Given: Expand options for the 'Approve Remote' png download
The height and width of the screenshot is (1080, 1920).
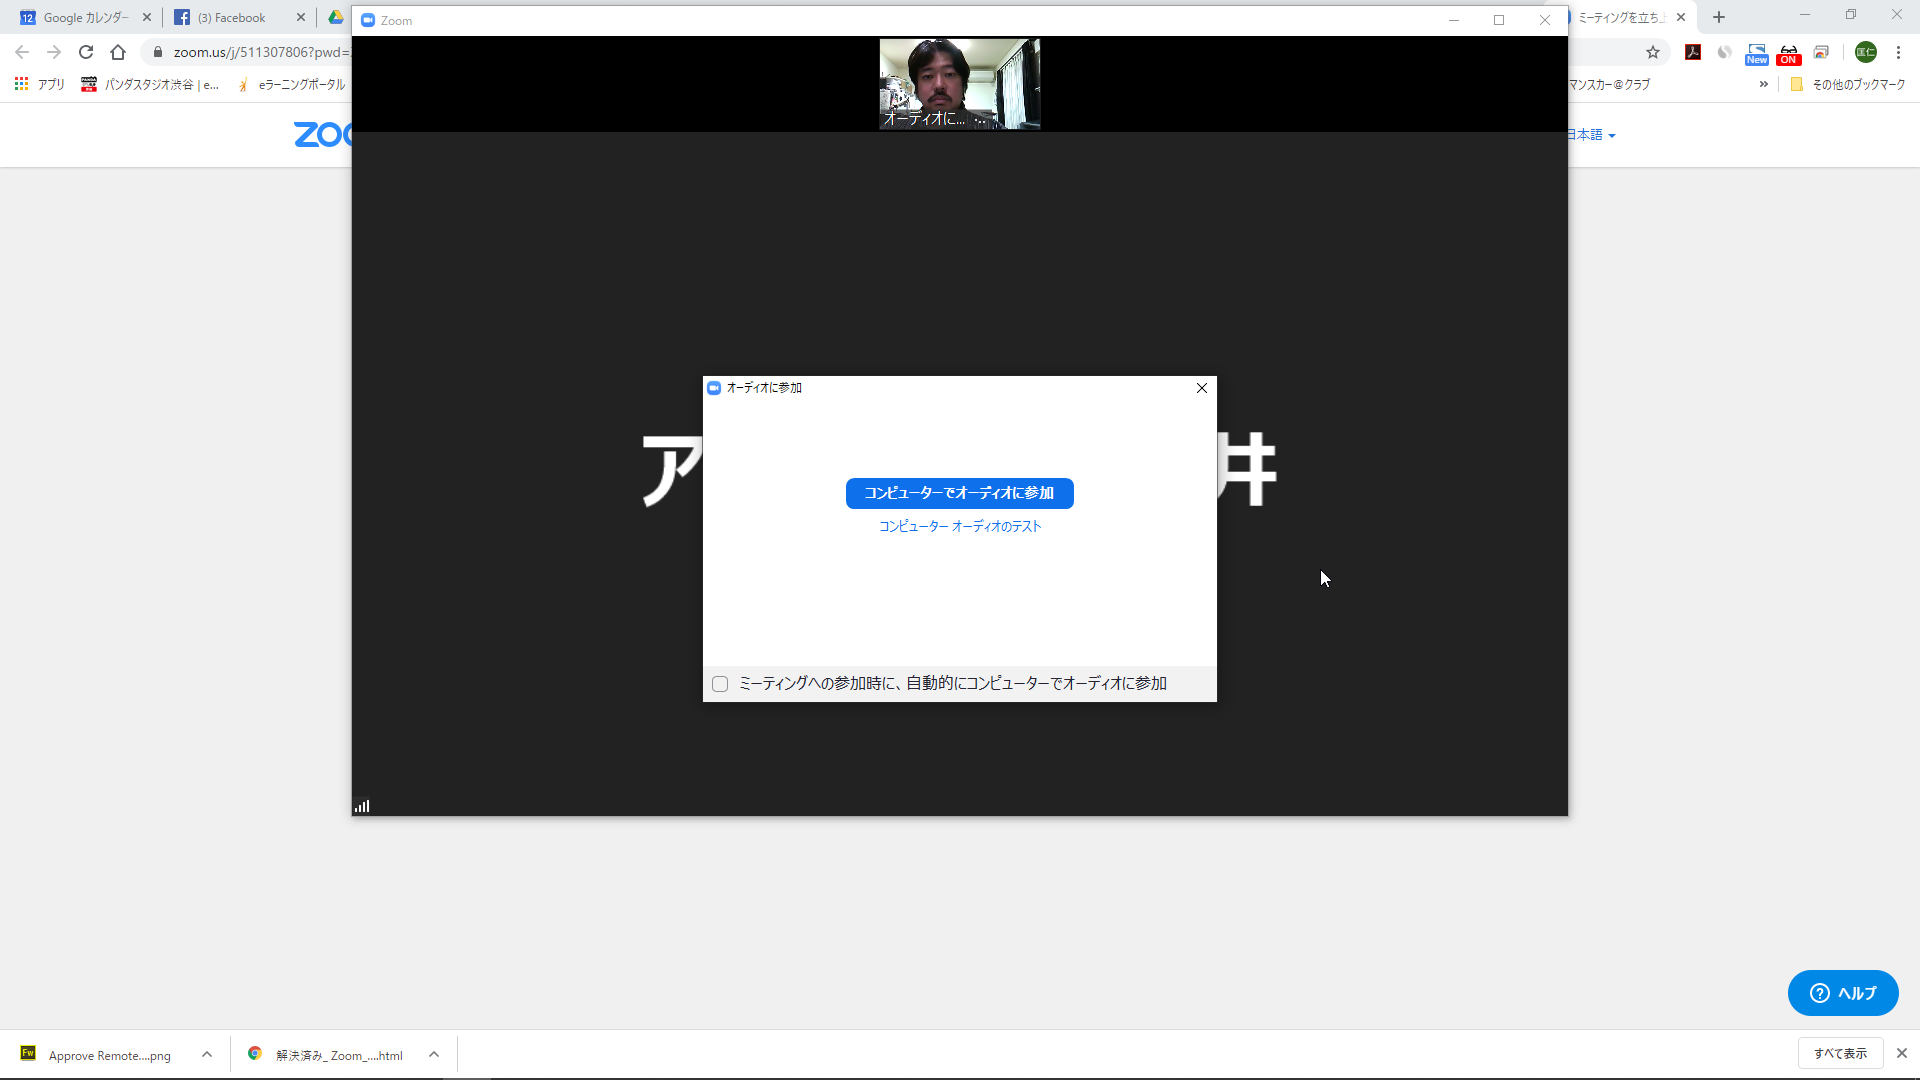Looking at the screenshot, I should point(207,1054).
